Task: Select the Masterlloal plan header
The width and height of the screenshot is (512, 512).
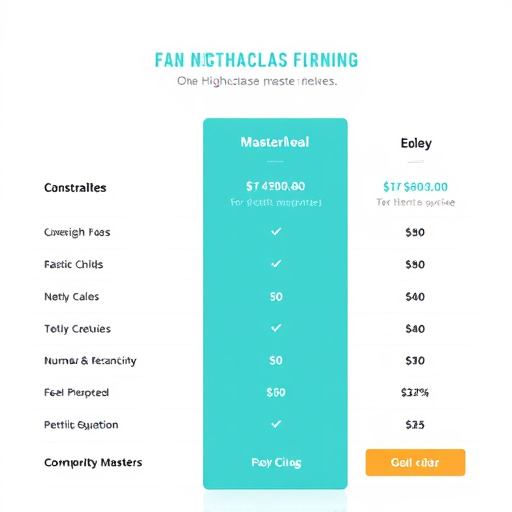Action: tap(275, 142)
